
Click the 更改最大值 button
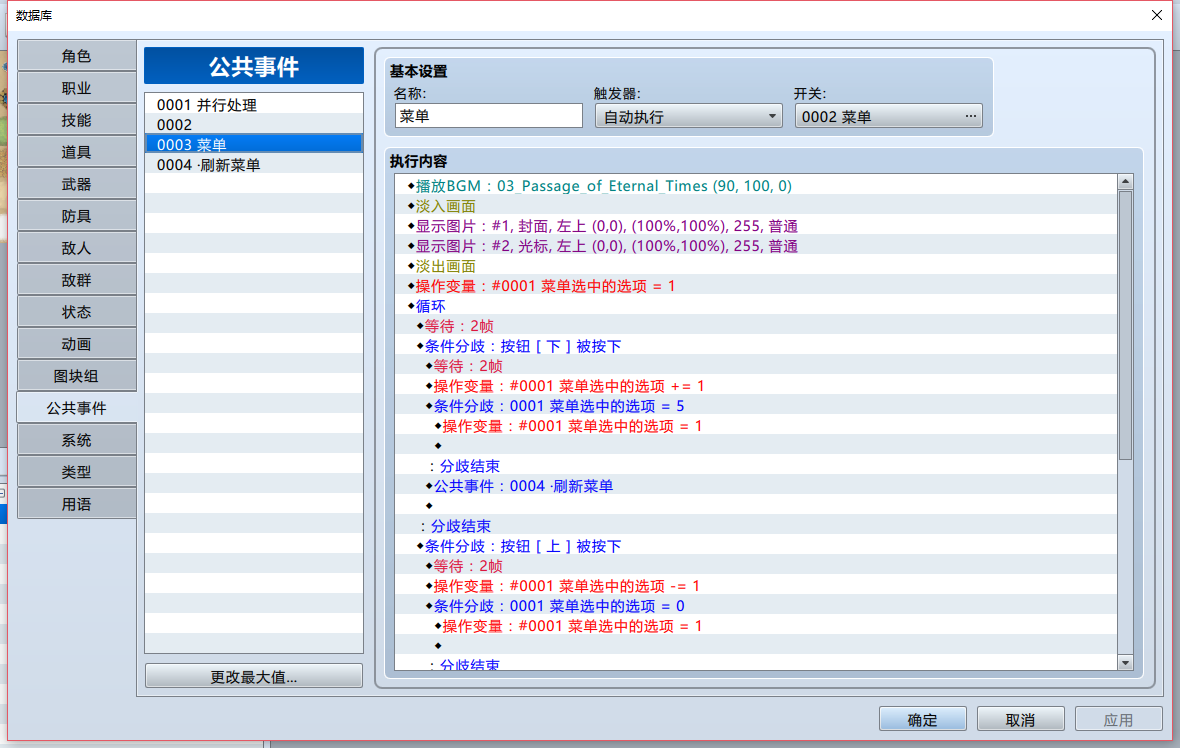[254, 677]
